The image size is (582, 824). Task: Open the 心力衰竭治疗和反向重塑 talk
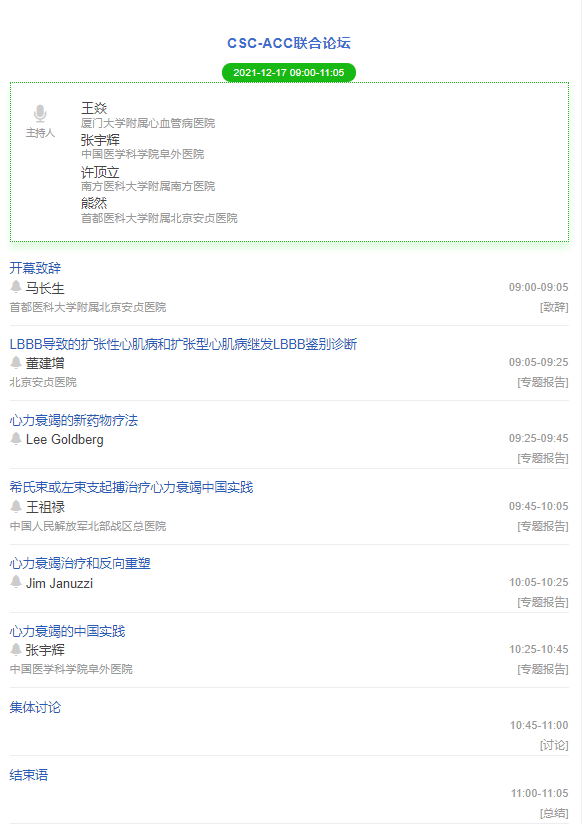80,563
